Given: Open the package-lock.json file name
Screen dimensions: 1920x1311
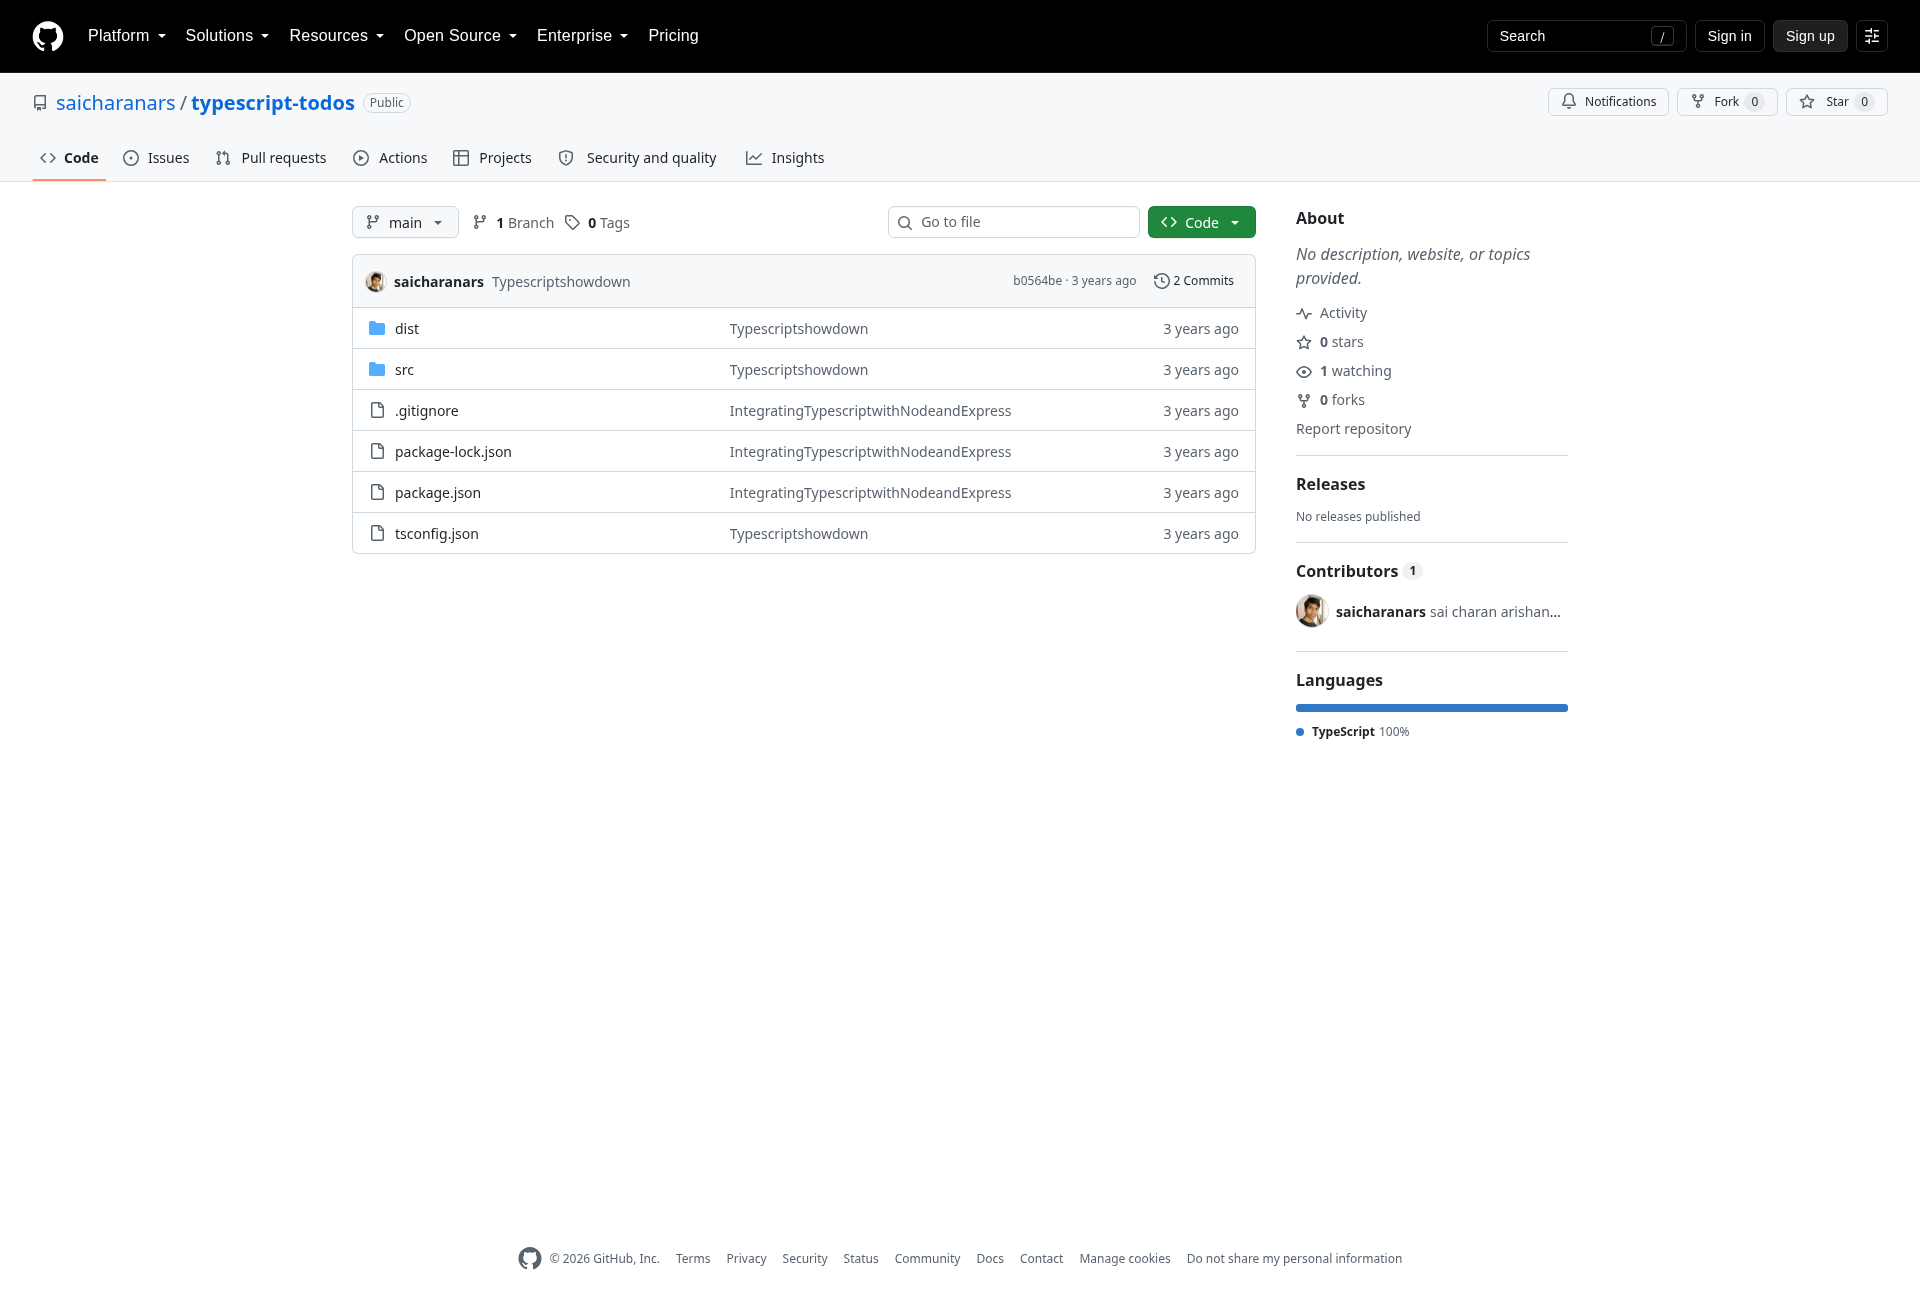Looking at the screenshot, I should (x=453, y=452).
